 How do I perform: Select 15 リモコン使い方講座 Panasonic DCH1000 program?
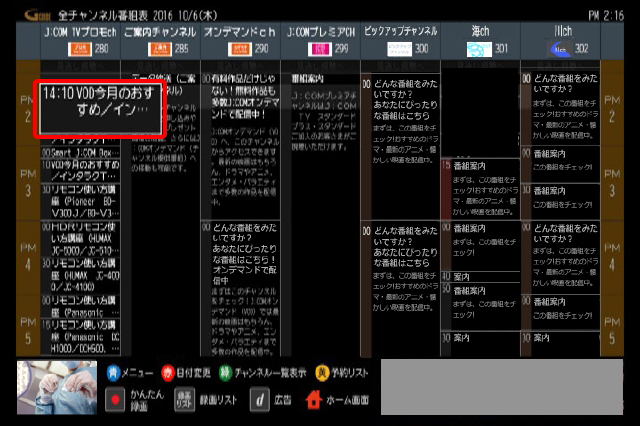[80, 337]
